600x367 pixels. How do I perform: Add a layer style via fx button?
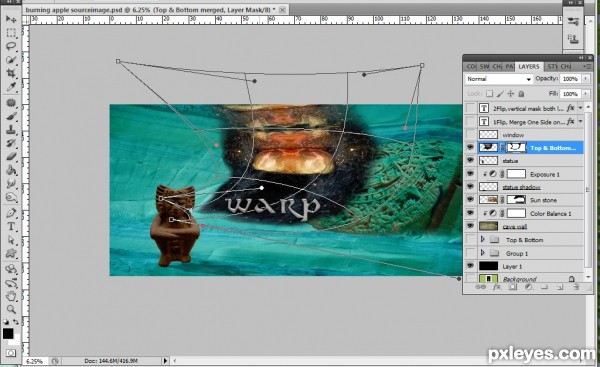[496, 287]
